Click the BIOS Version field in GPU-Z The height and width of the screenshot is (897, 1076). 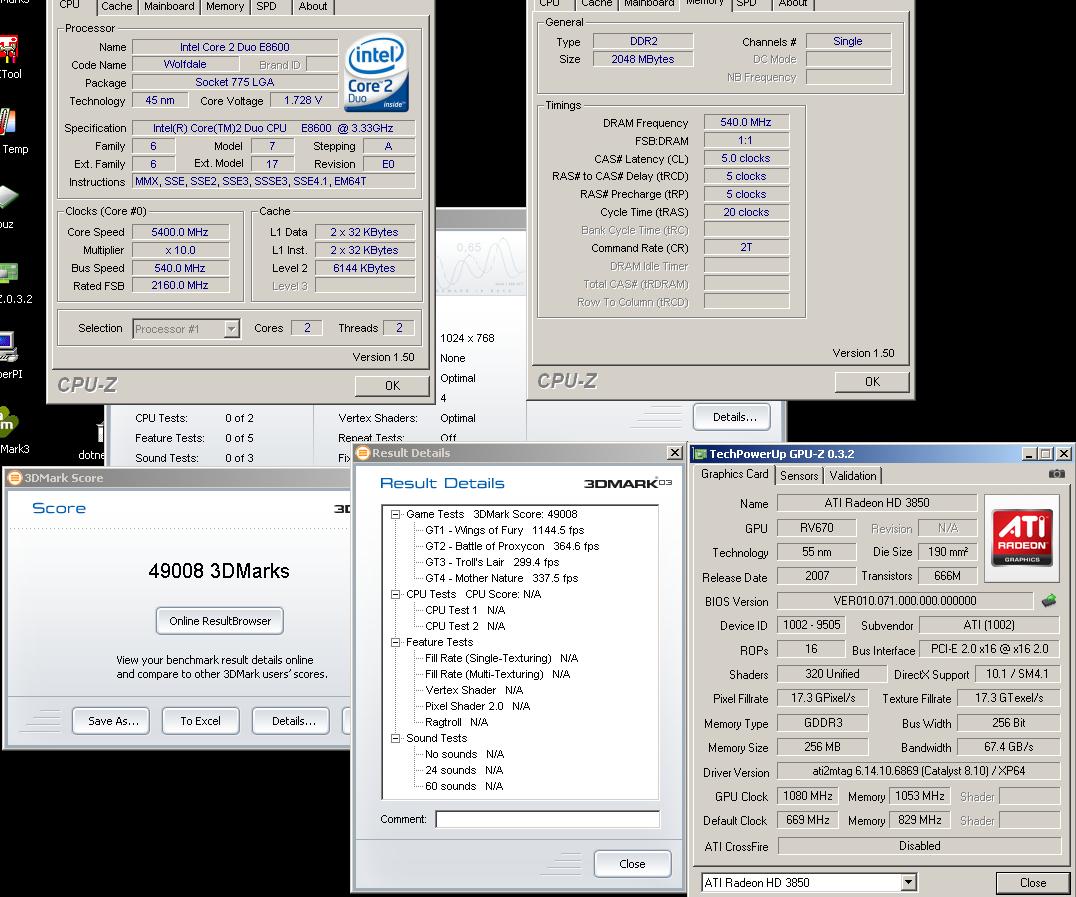905,601
